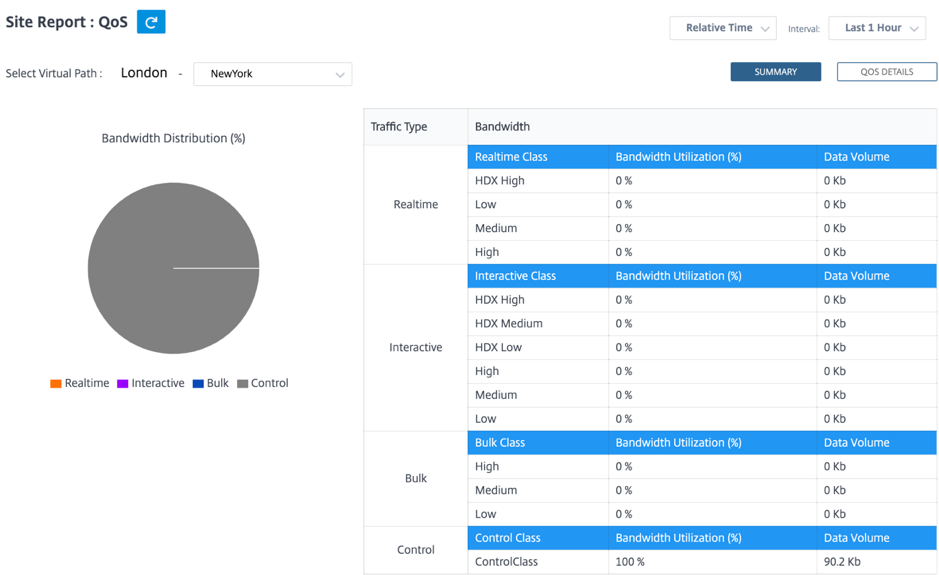Click the Bandwidth Distribution (%) chart title

(173, 138)
